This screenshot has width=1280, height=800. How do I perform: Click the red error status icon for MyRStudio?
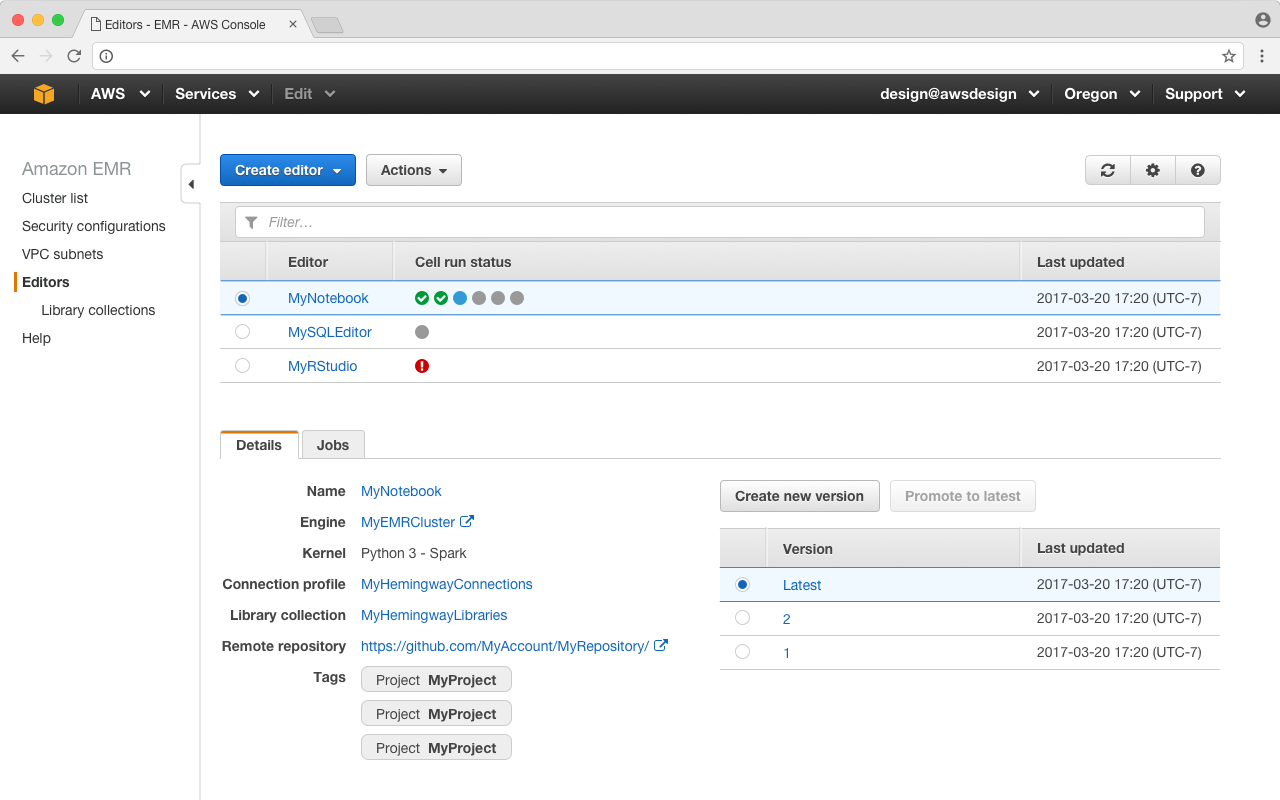[x=422, y=366]
